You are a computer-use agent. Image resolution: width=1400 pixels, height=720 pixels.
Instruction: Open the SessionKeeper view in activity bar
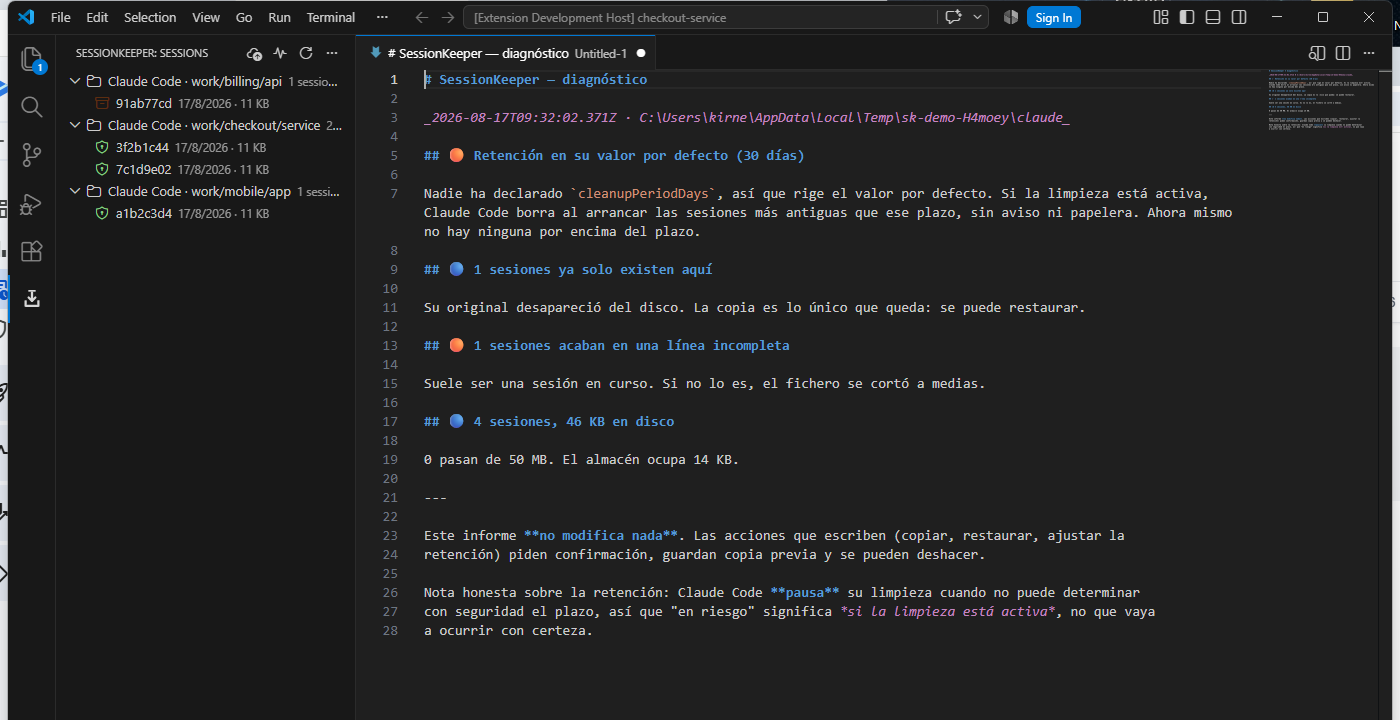point(32,298)
